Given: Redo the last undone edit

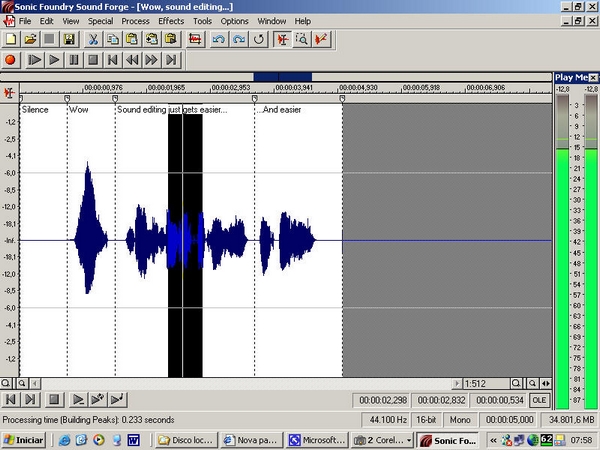Looking at the screenshot, I should 239,39.
